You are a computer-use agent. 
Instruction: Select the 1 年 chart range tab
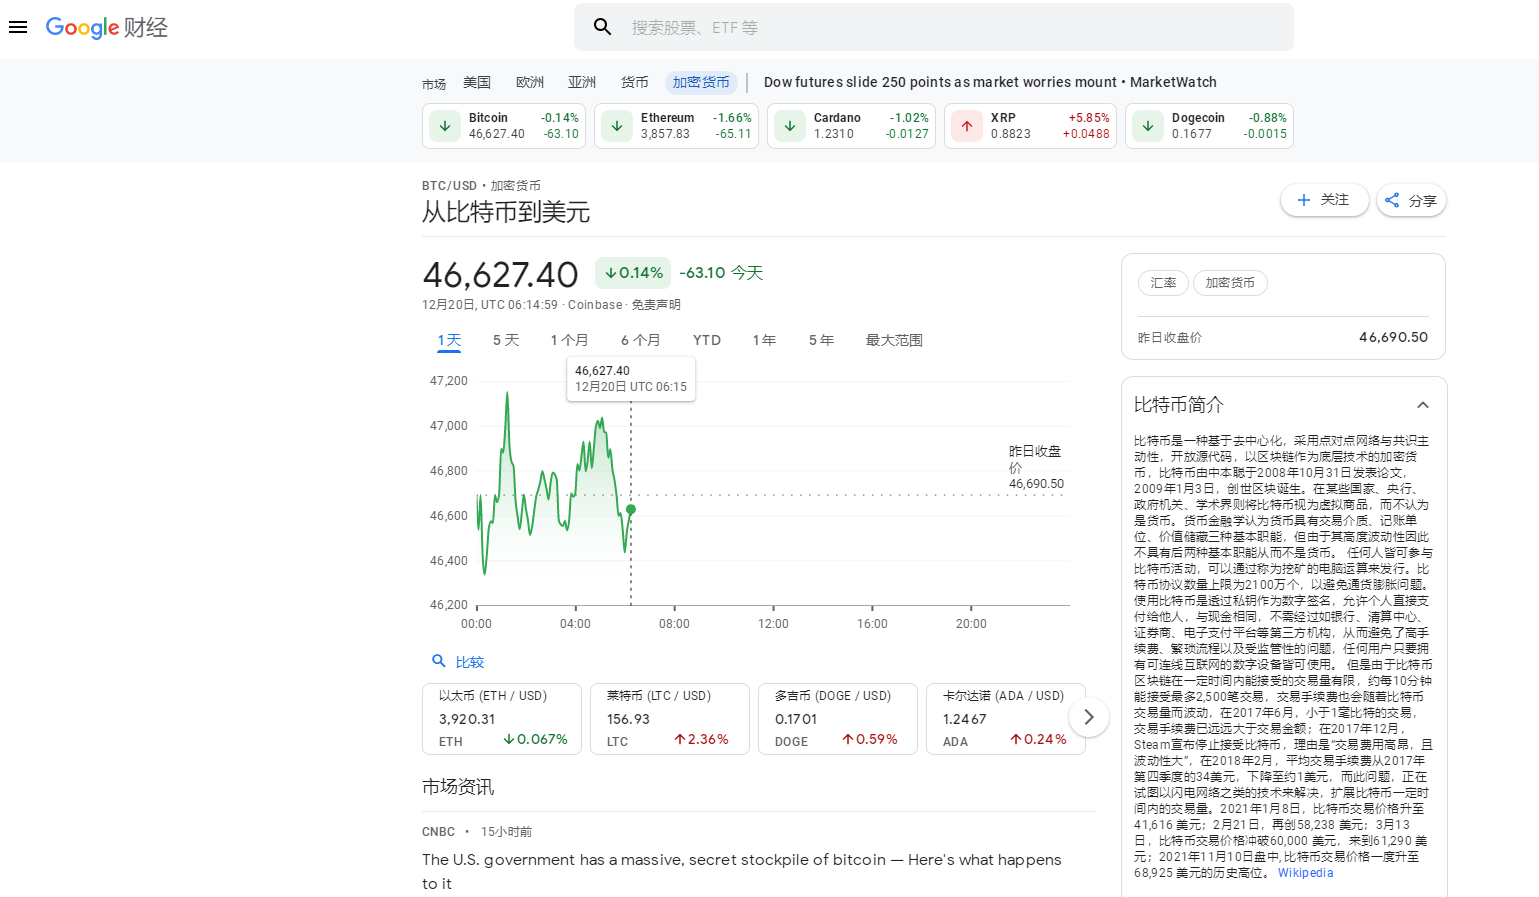(x=765, y=340)
